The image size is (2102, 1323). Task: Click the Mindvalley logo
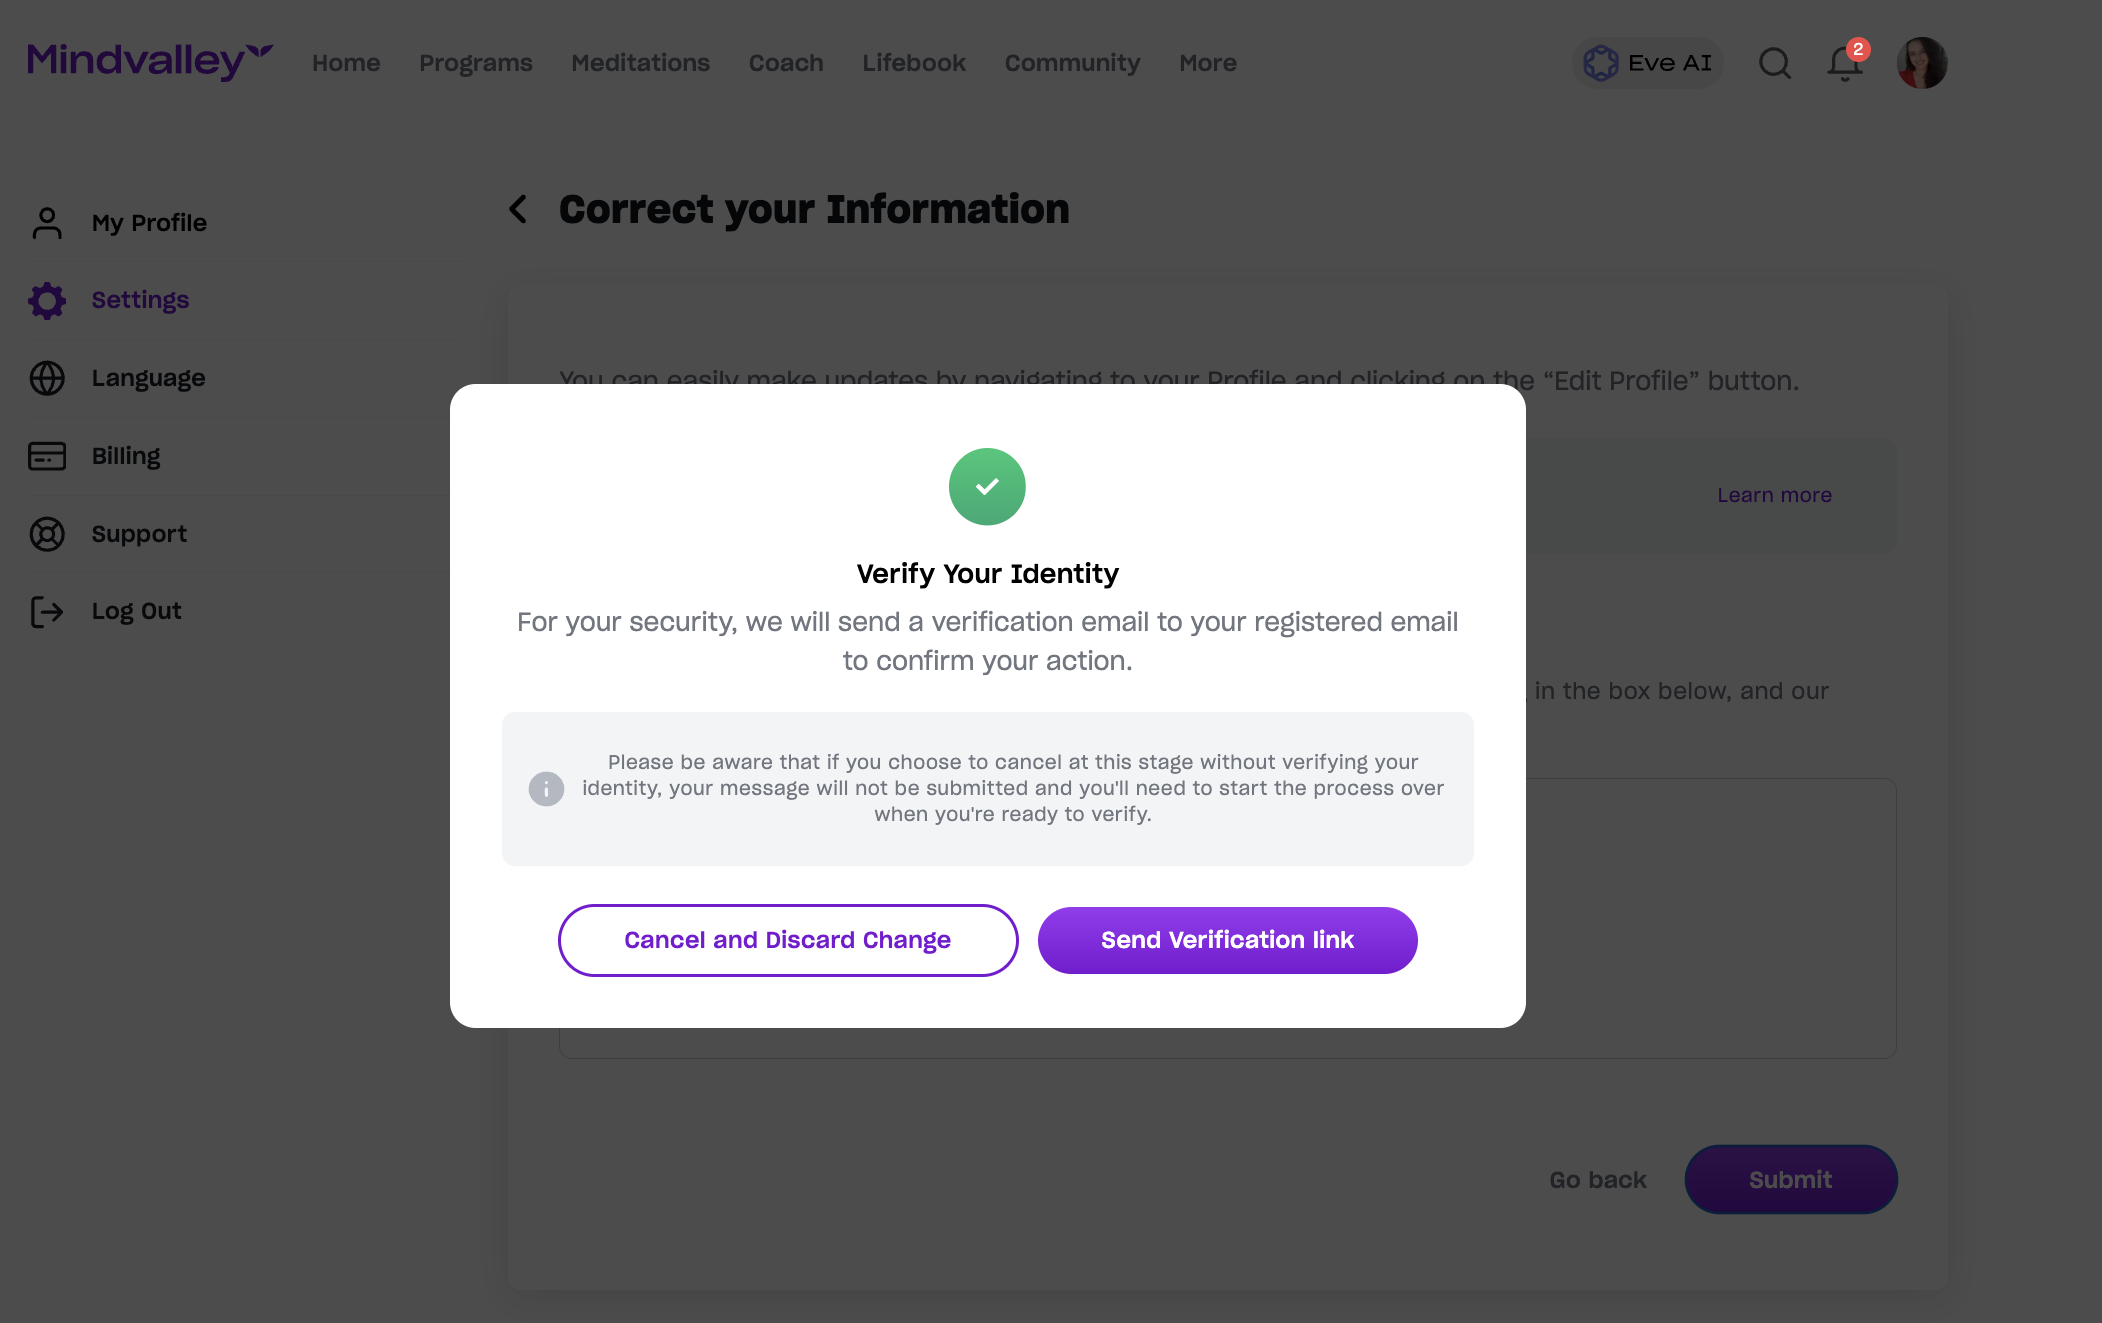[150, 61]
